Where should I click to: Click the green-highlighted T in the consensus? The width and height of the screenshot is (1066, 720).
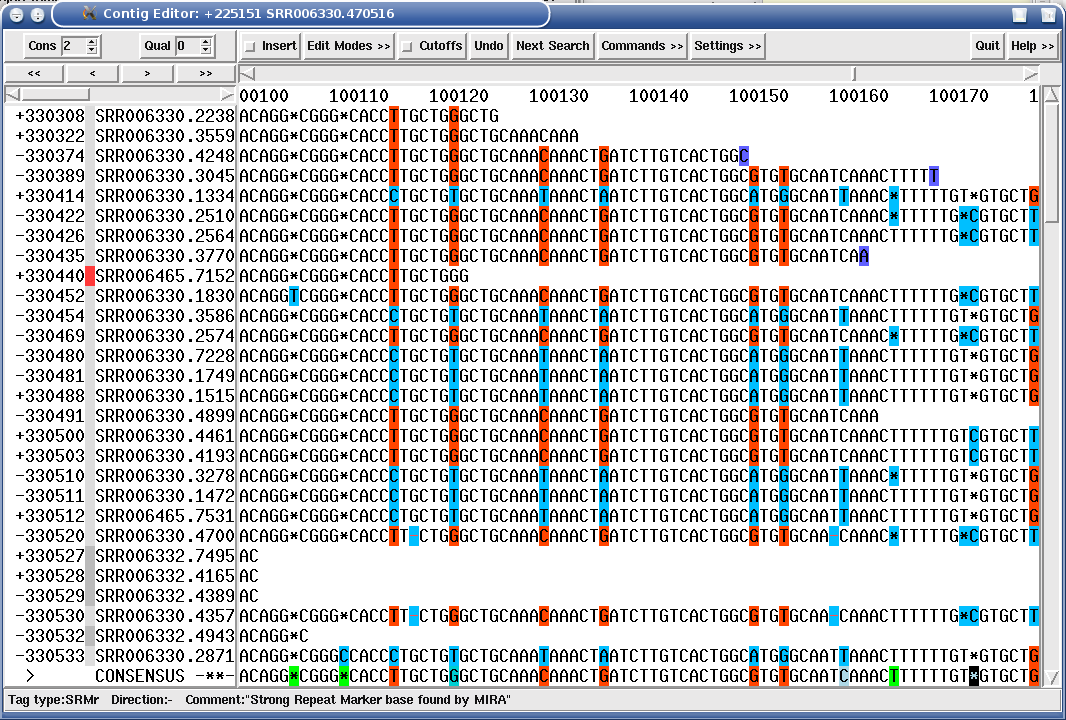[x=893, y=676]
